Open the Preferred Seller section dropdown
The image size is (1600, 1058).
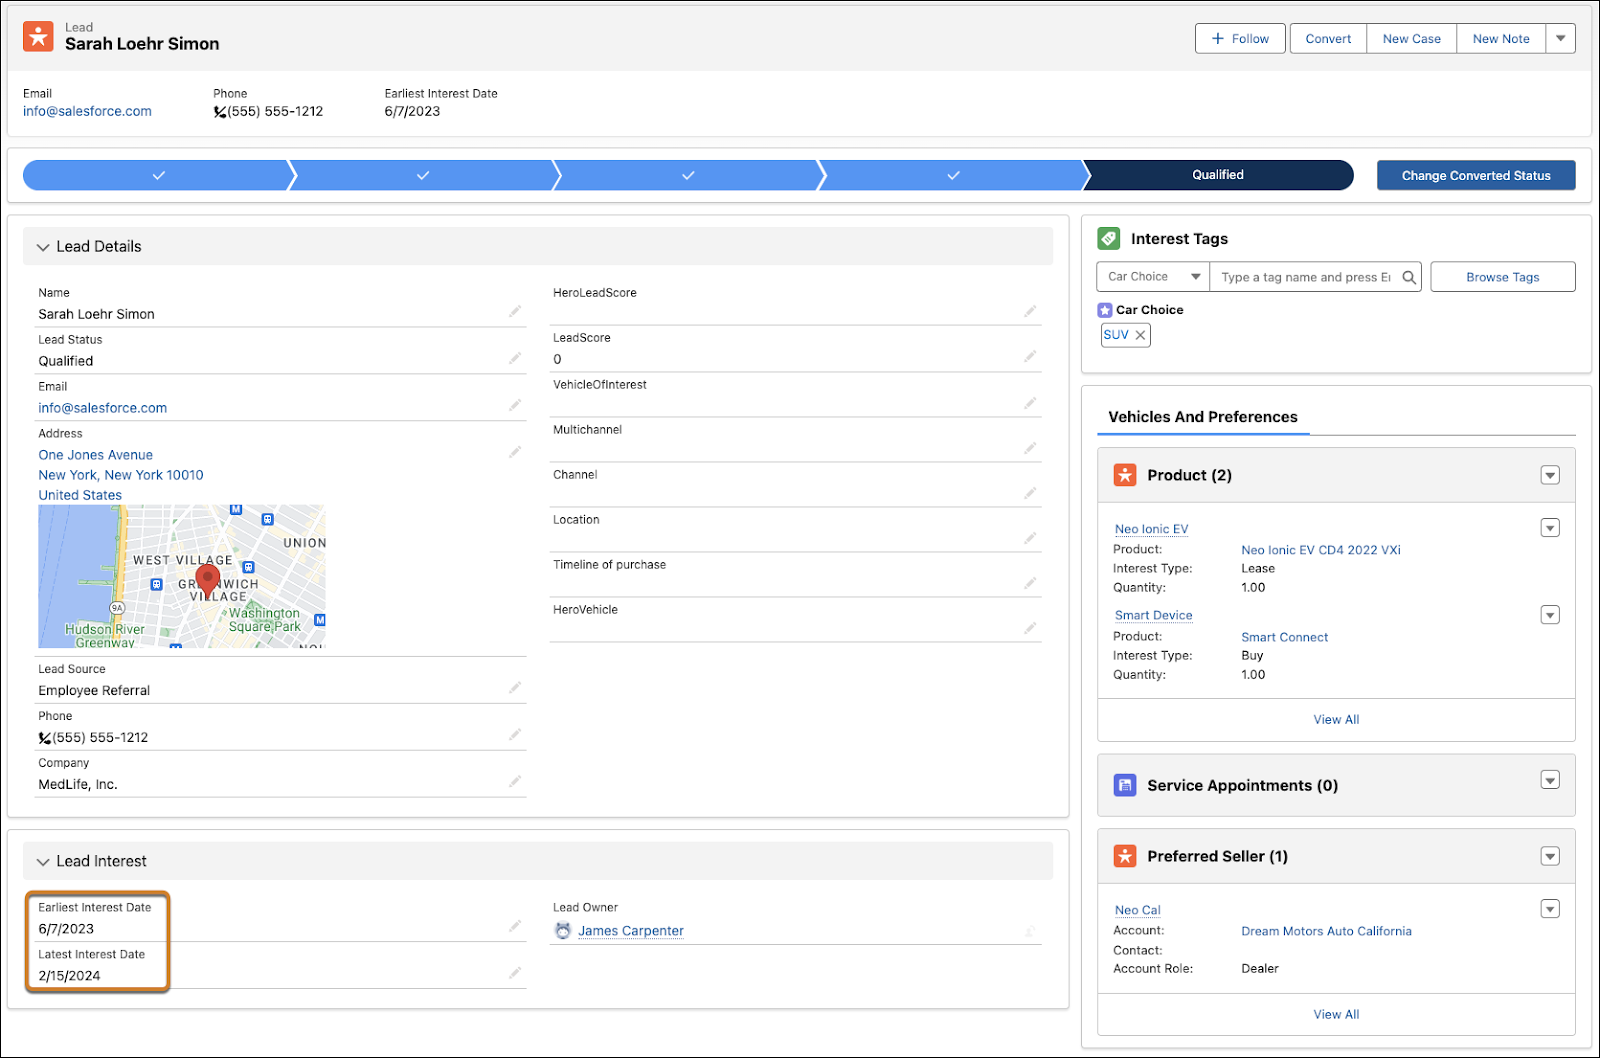(1550, 856)
